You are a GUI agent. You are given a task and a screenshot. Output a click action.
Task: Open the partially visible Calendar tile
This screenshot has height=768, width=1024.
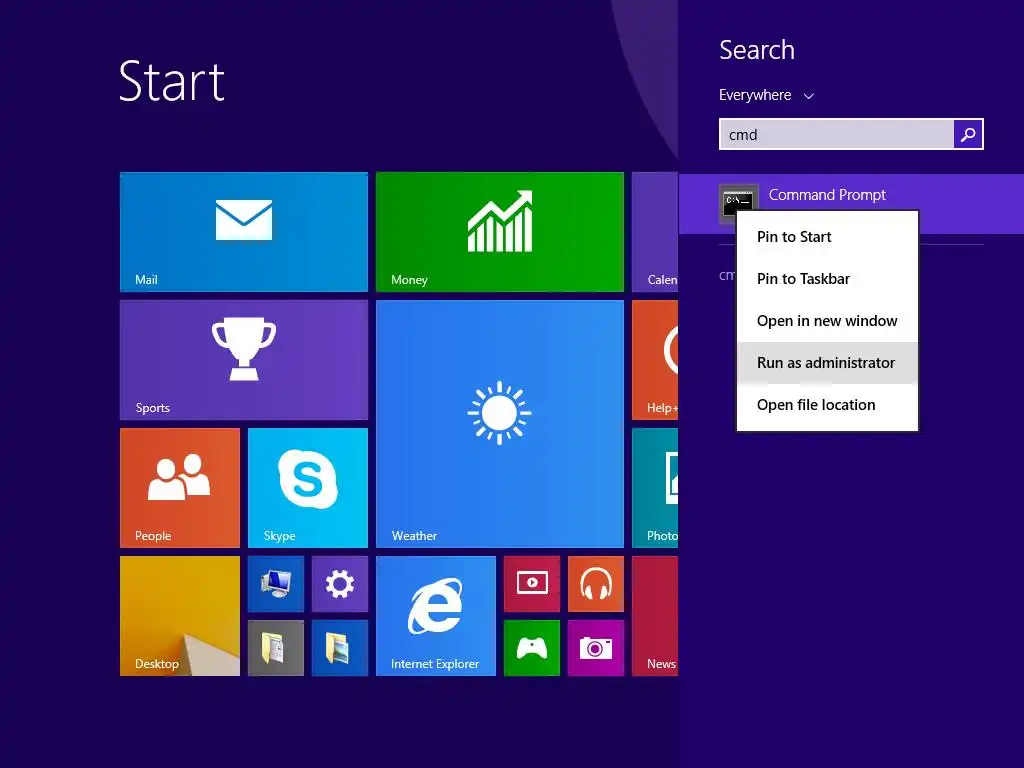click(655, 232)
